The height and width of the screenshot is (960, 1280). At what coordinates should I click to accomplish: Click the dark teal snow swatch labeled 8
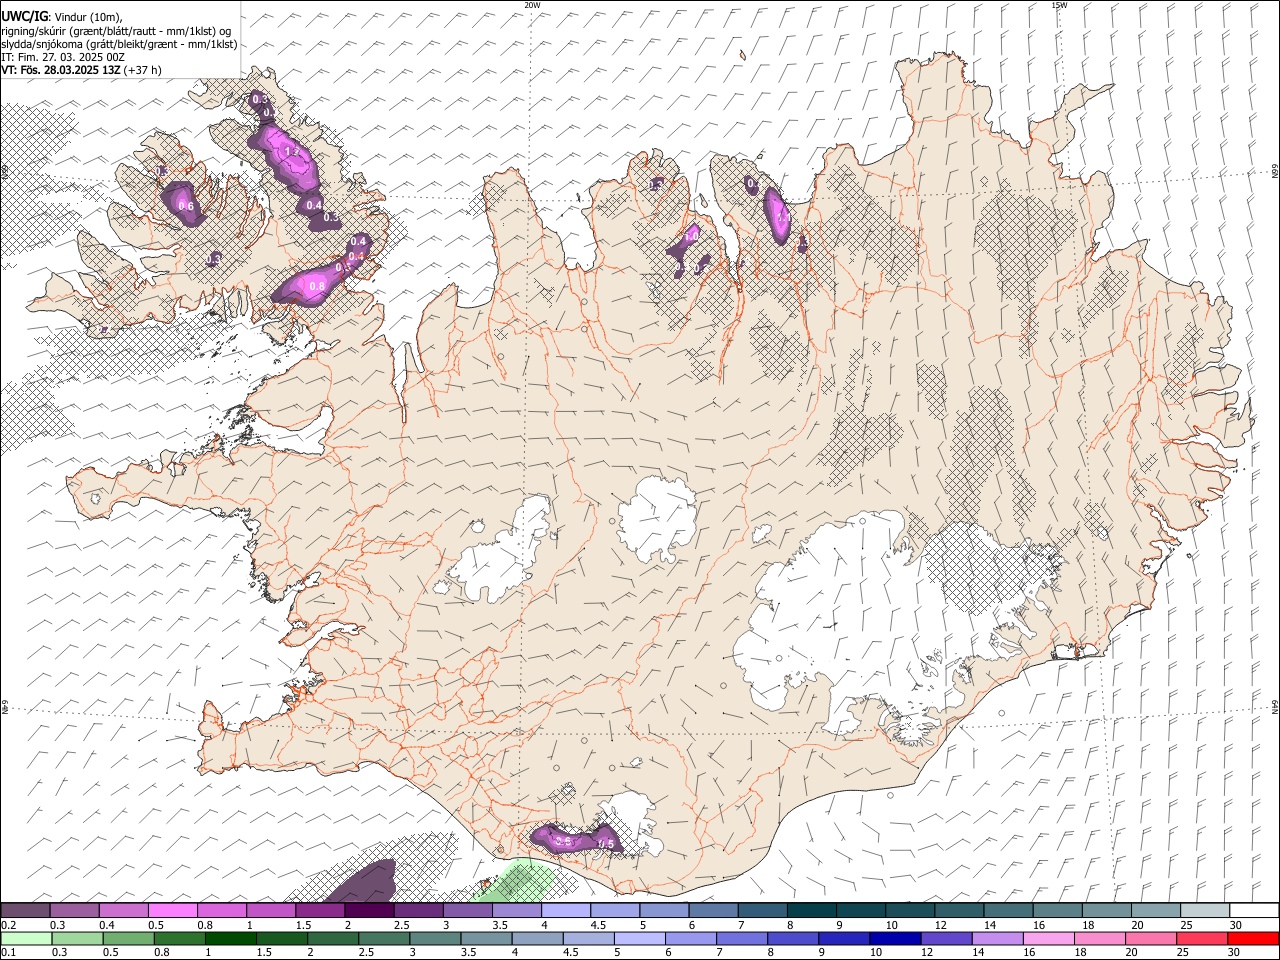click(811, 911)
